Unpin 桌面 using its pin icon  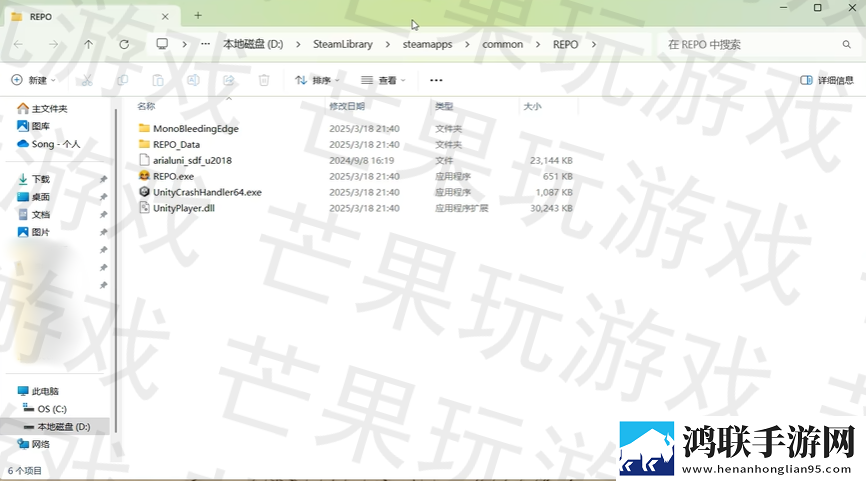click(103, 197)
